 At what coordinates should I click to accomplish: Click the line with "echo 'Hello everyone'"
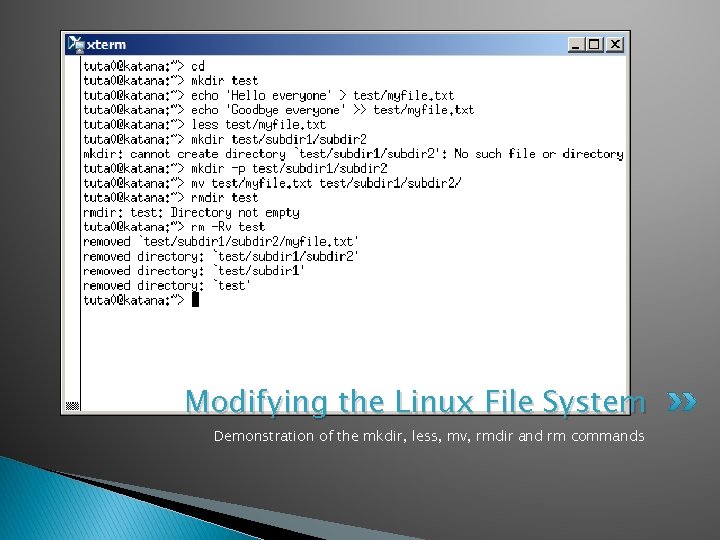[x=269, y=96]
